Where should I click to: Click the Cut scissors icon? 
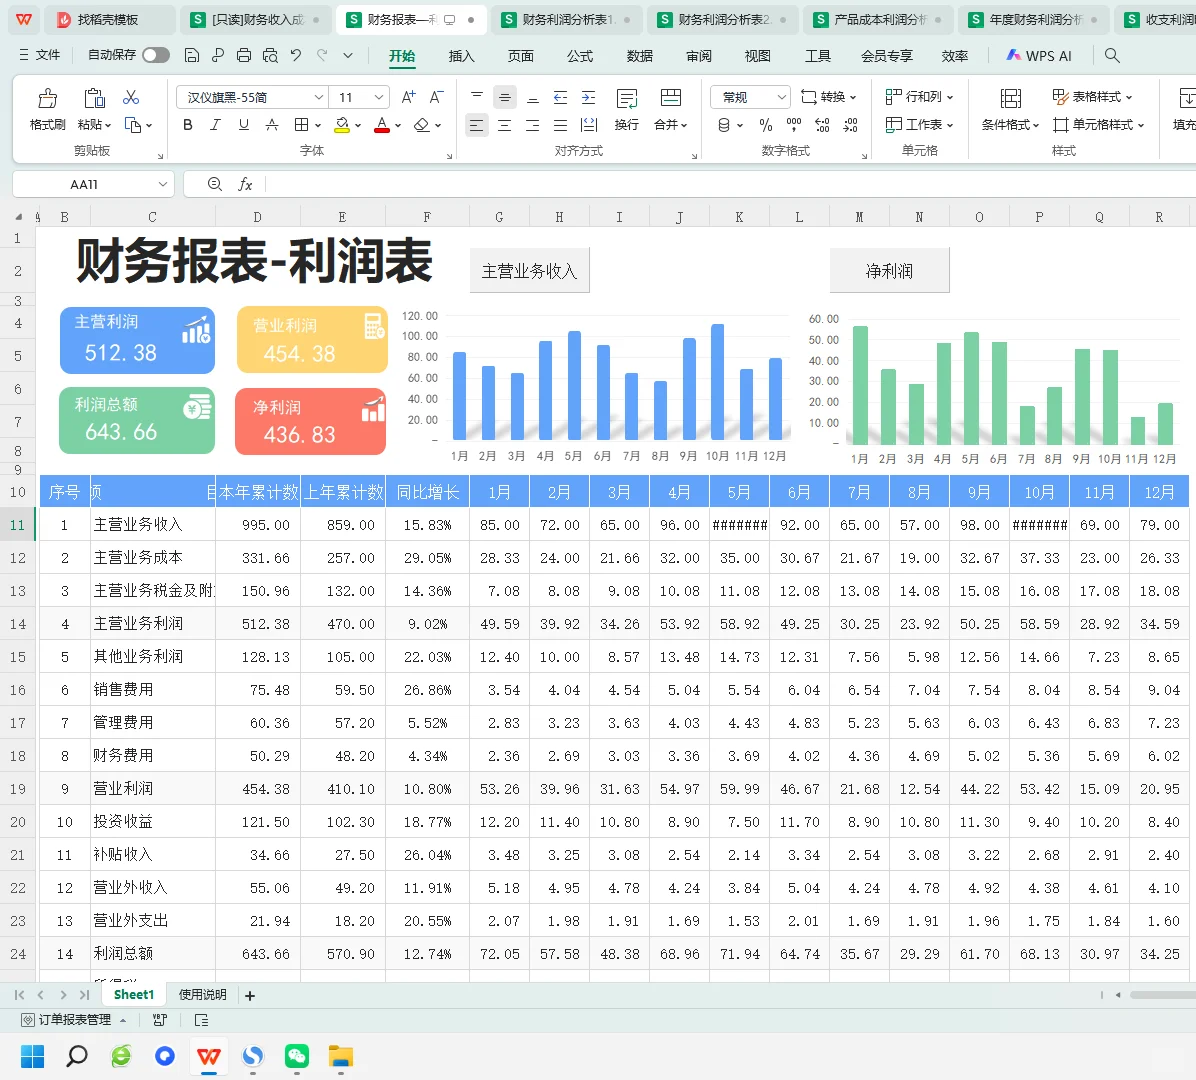[131, 98]
